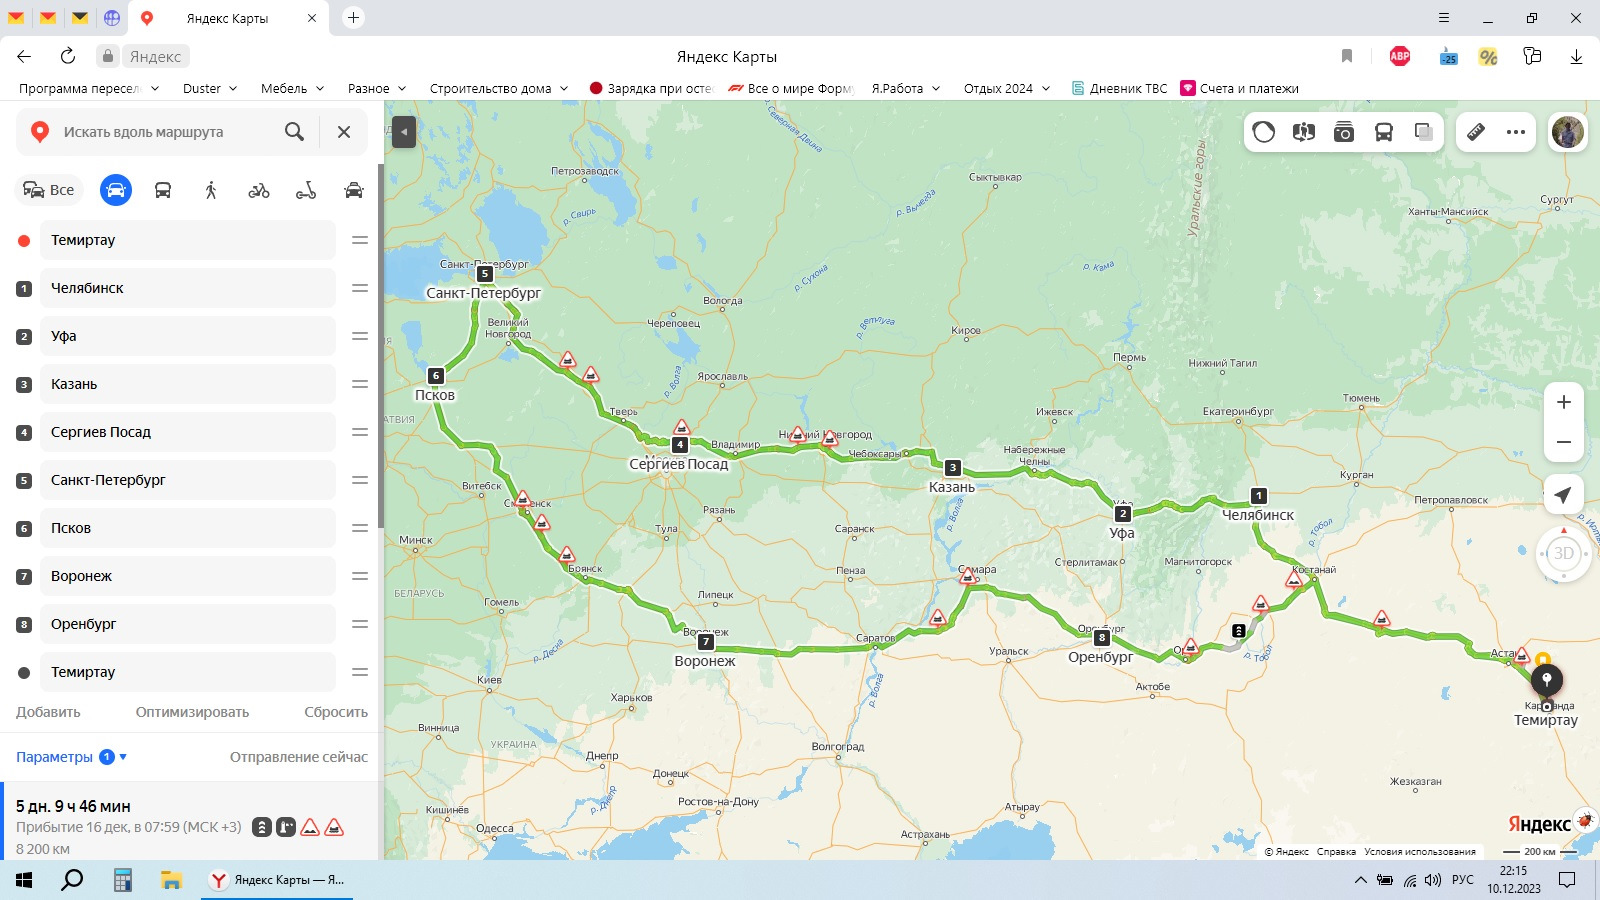Show all route types (Все)
This screenshot has height=900, width=1600.
point(49,190)
